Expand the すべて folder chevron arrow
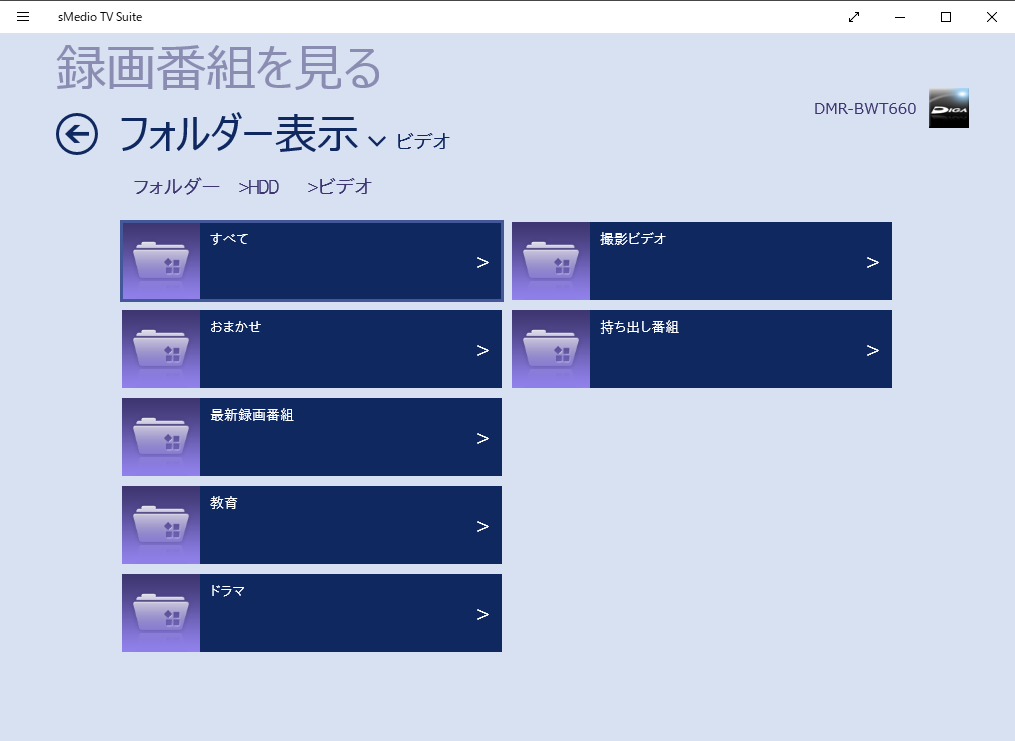This screenshot has height=741, width=1015. point(482,263)
